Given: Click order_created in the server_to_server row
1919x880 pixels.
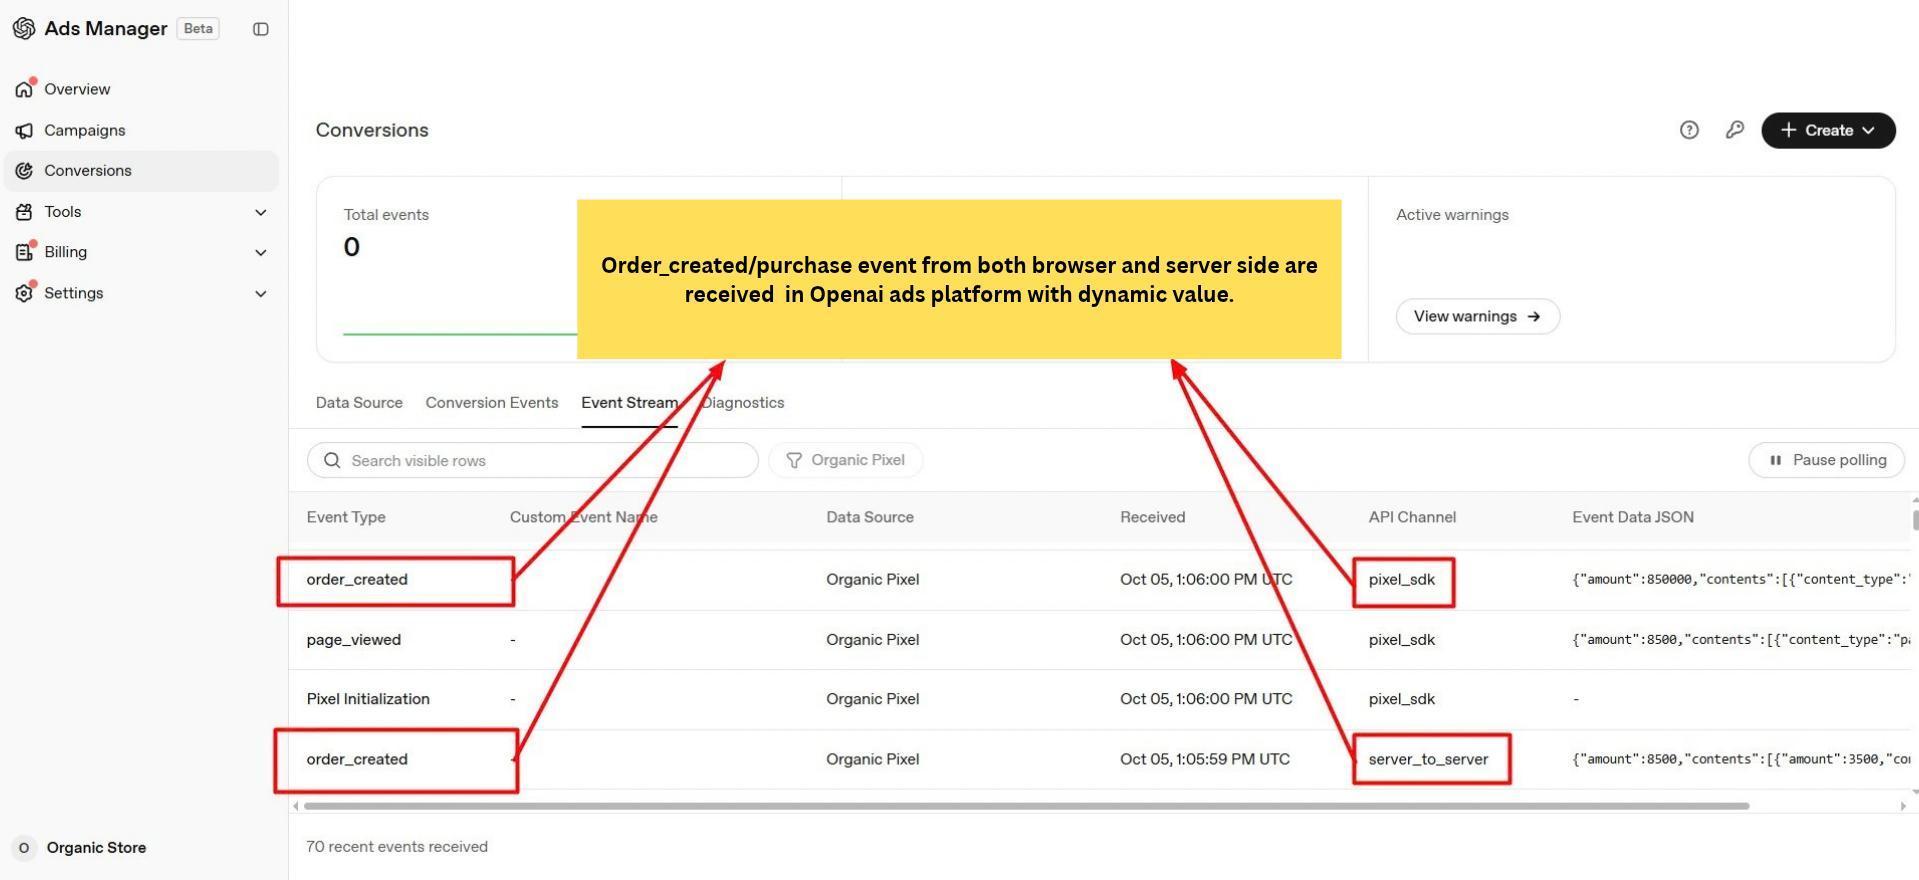Looking at the screenshot, I should coord(357,760).
